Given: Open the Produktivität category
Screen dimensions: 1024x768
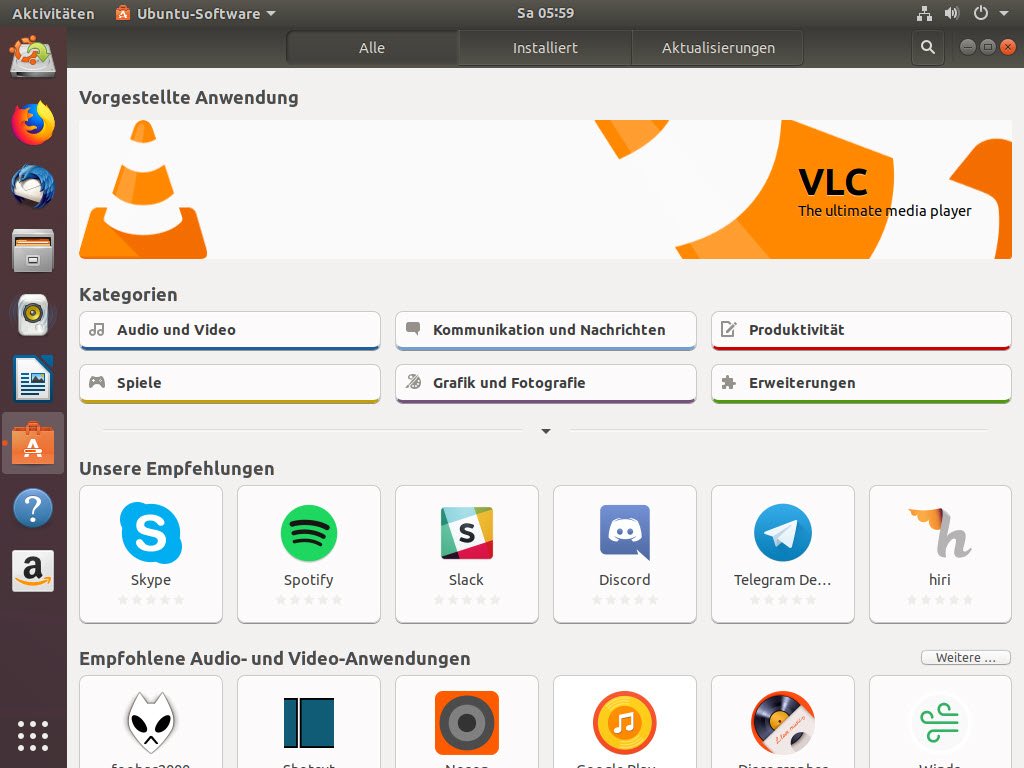Looking at the screenshot, I should point(861,330).
